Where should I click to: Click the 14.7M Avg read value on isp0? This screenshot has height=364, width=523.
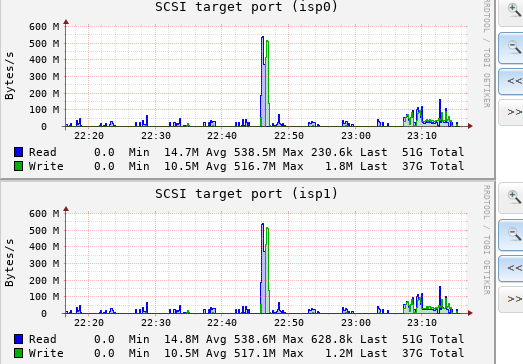181,152
